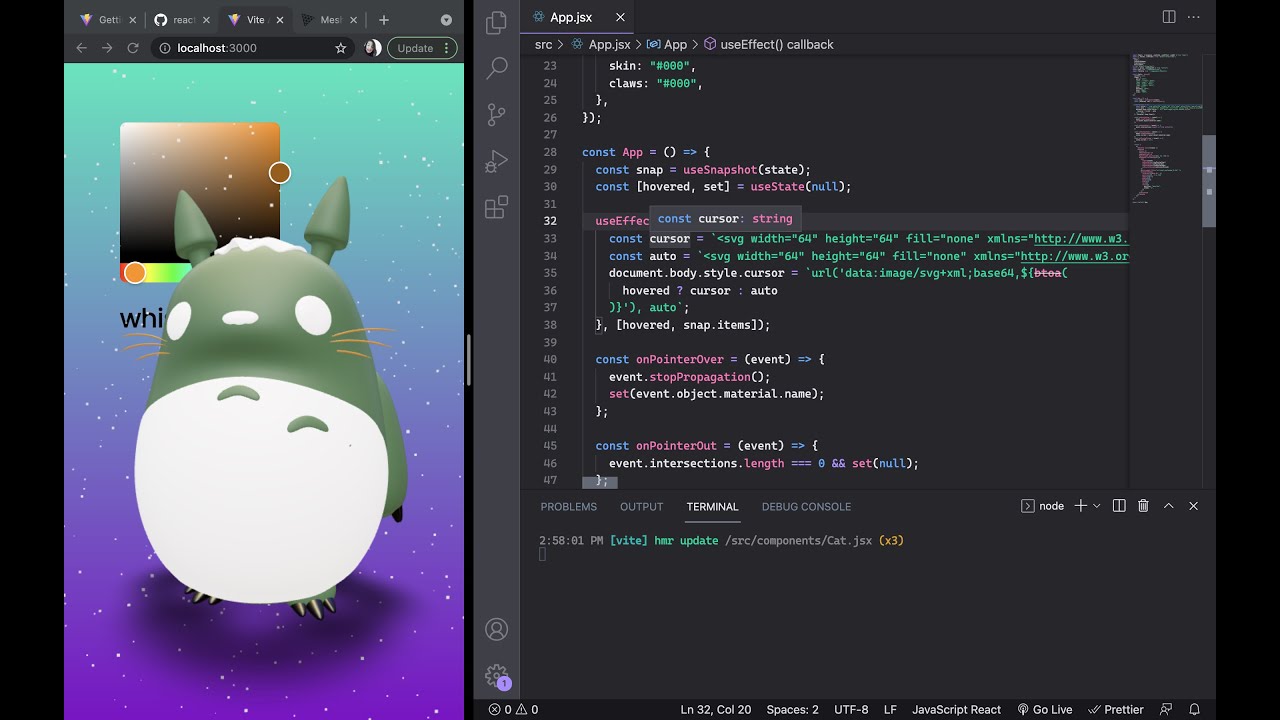Viewport: 1280px width, 720px height.
Task: Change the end of line sequence LF
Action: click(x=890, y=709)
